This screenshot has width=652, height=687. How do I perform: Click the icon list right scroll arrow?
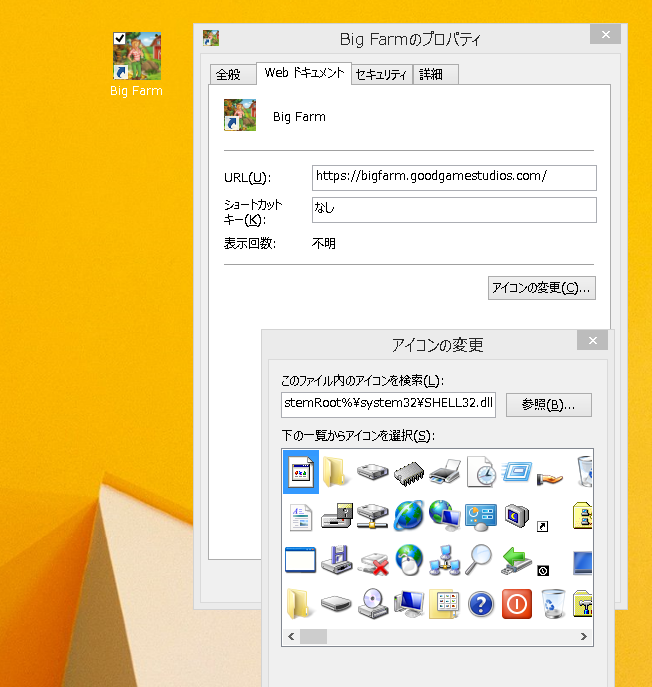click(x=584, y=636)
